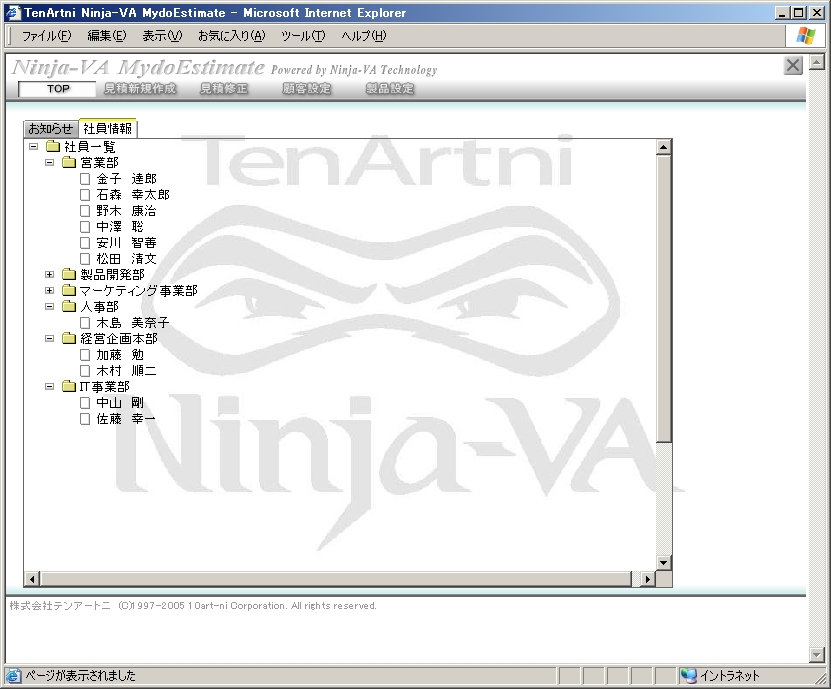
Task: Click the IT事業部 folder icon
Action: click(69, 386)
